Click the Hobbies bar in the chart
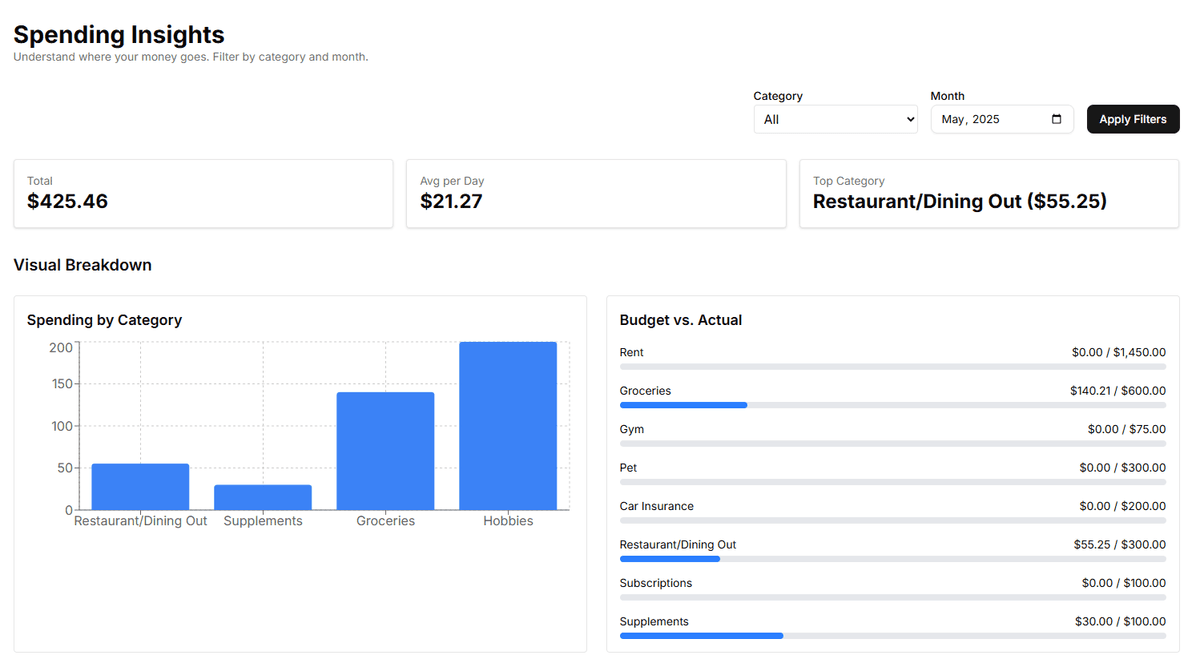1200x670 pixels. click(x=508, y=425)
